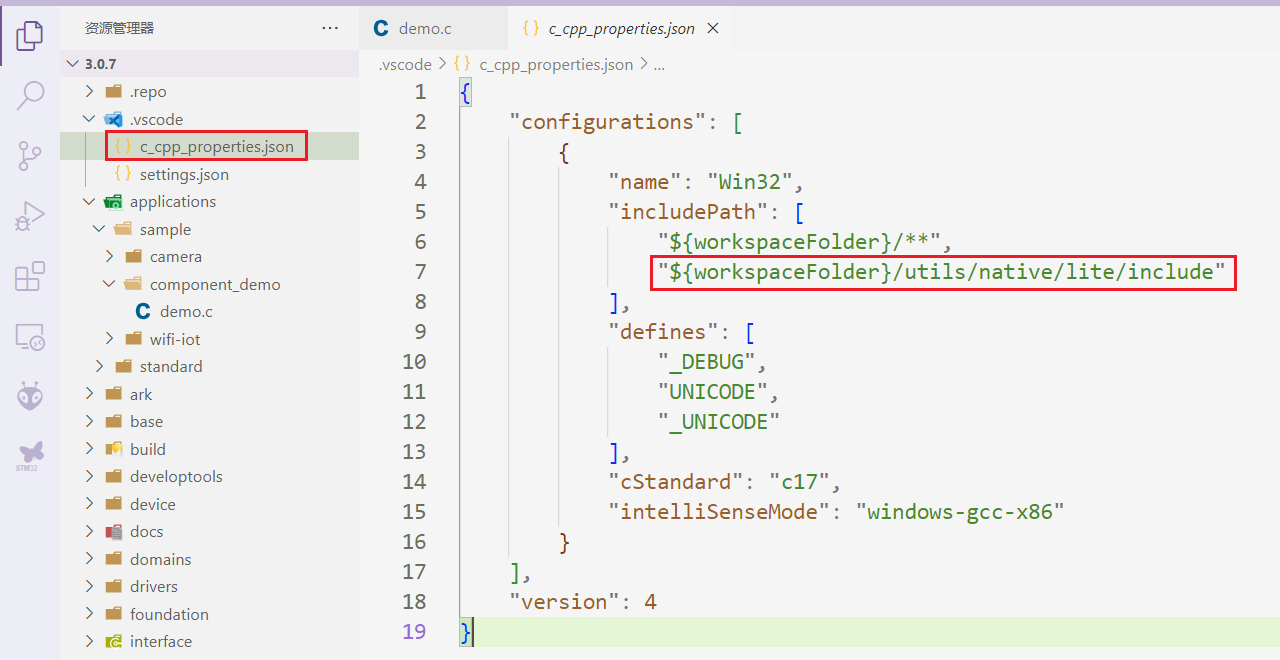Collapse the component_demo folder
The width and height of the screenshot is (1280, 660).
pos(214,284)
